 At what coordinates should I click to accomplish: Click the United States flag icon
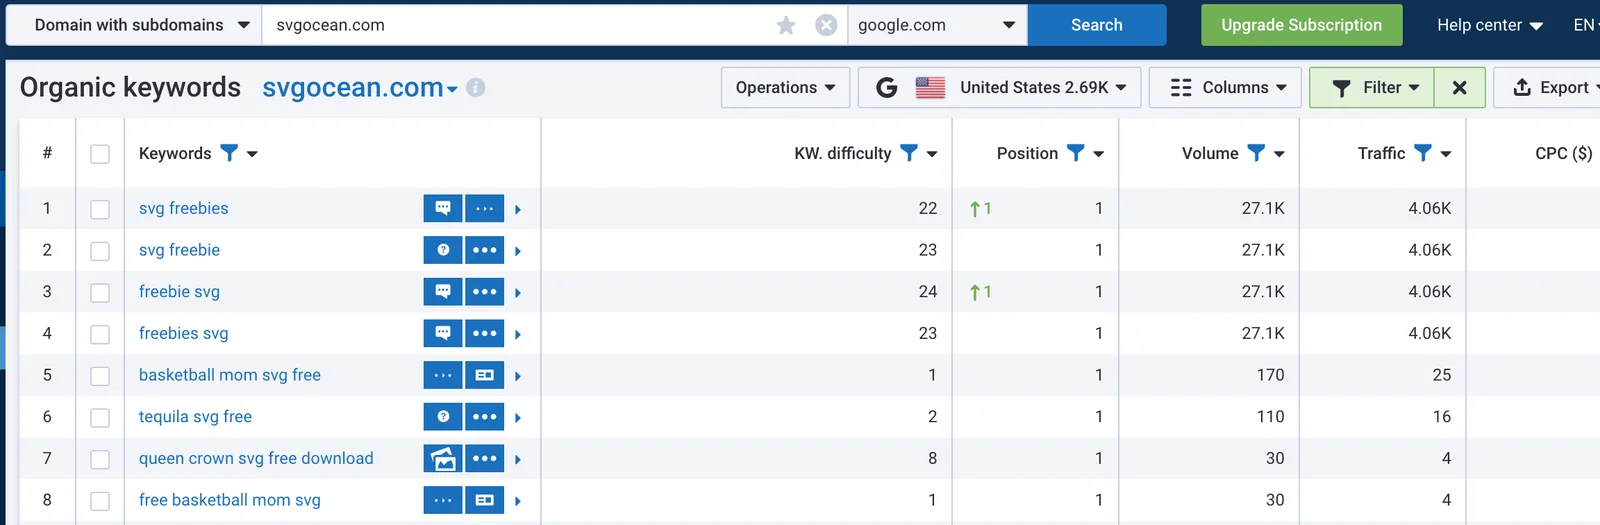point(930,88)
